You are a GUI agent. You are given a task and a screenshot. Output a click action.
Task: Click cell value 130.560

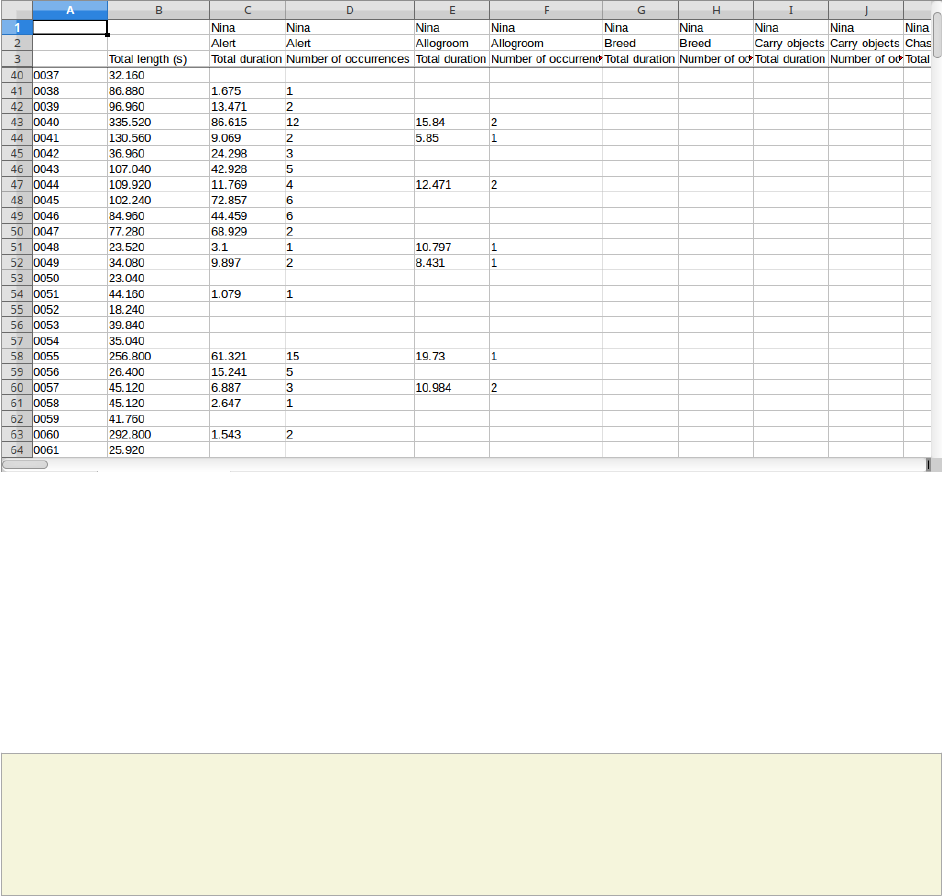(x=159, y=138)
